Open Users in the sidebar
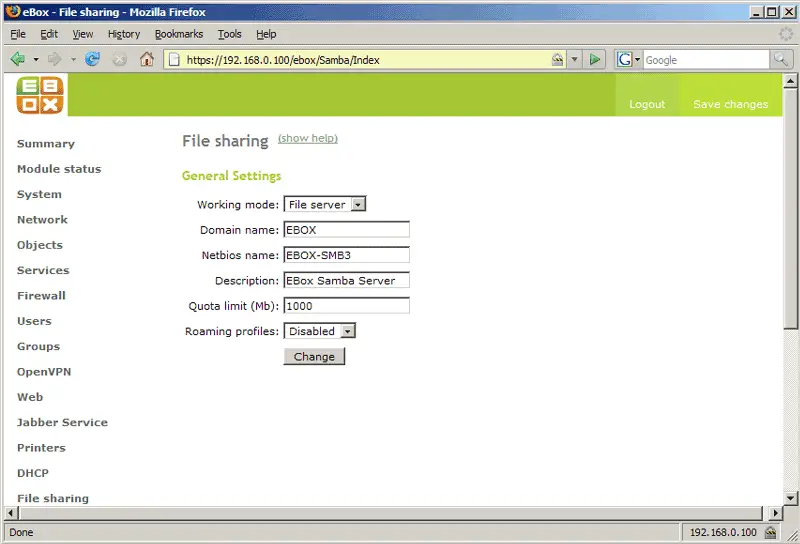 [x=34, y=321]
